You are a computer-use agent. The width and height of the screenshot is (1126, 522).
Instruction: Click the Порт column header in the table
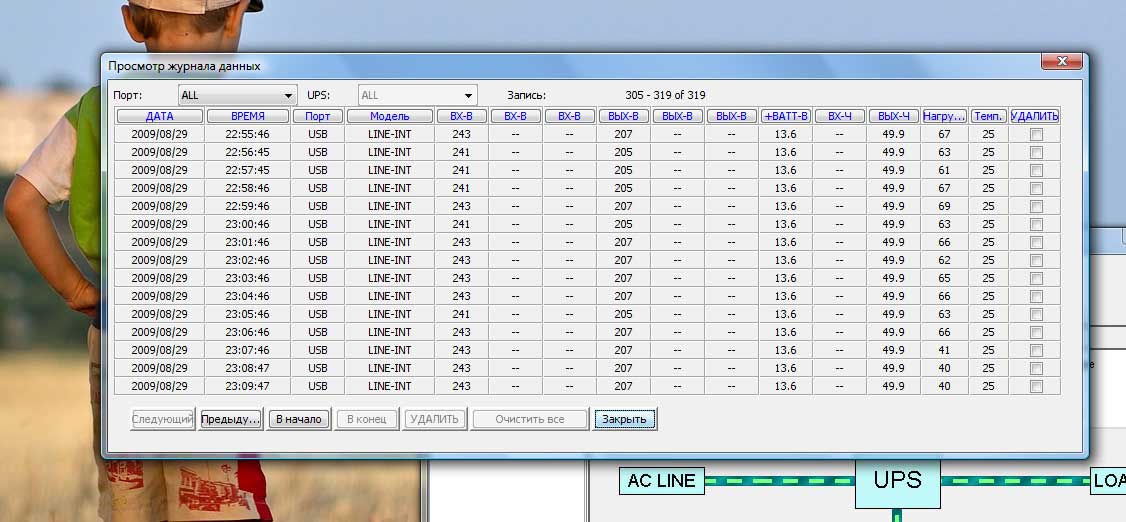click(318, 116)
